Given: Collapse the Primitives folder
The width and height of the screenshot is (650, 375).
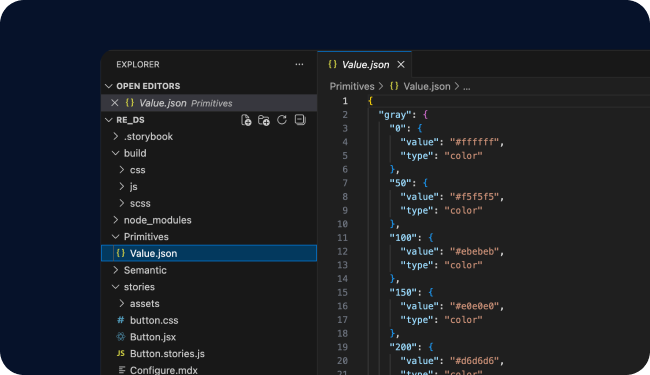Looking at the screenshot, I should 116,237.
